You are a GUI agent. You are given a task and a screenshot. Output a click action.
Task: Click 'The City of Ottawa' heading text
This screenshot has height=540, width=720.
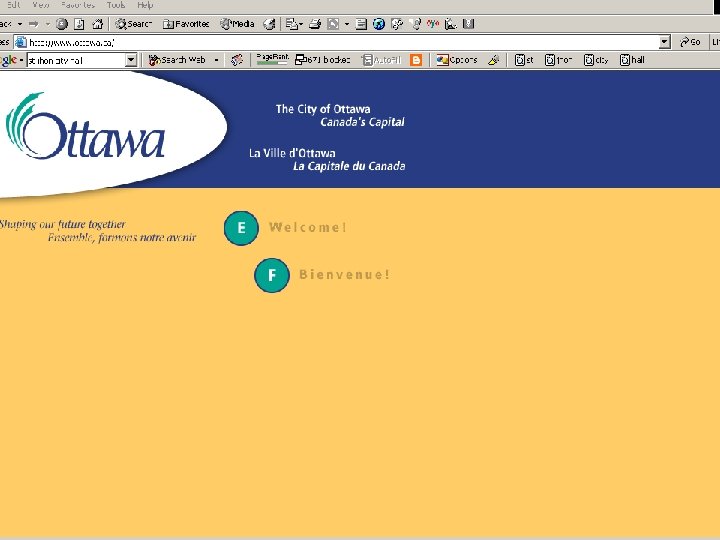coord(323,109)
